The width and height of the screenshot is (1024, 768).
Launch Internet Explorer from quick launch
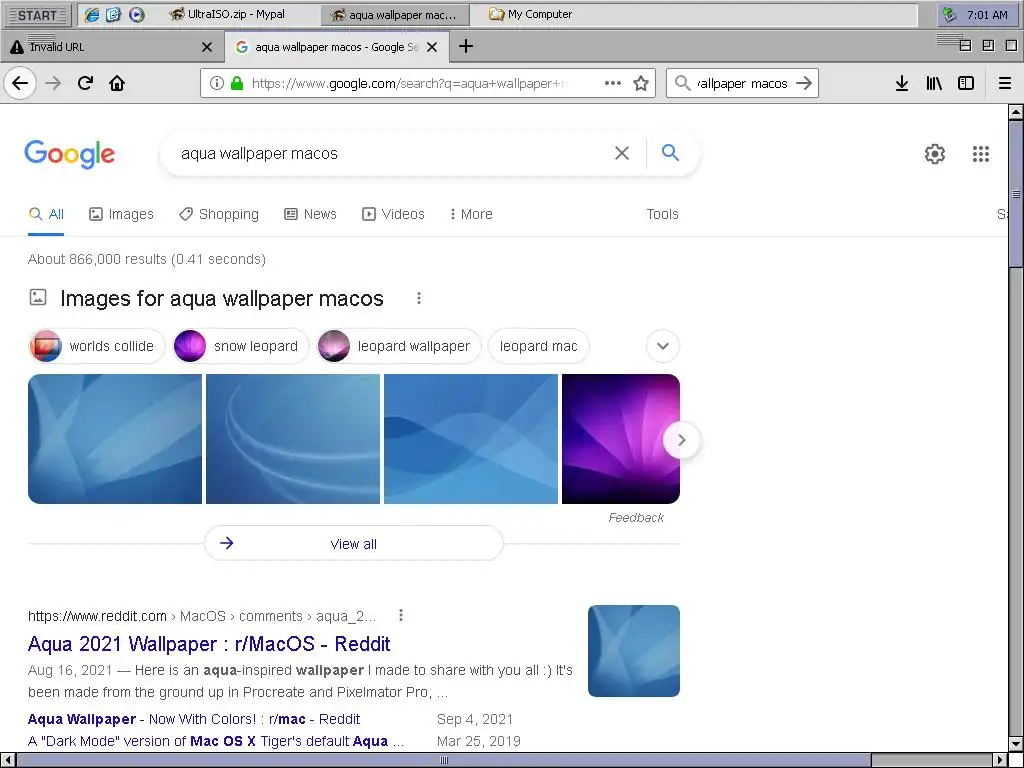[92, 14]
